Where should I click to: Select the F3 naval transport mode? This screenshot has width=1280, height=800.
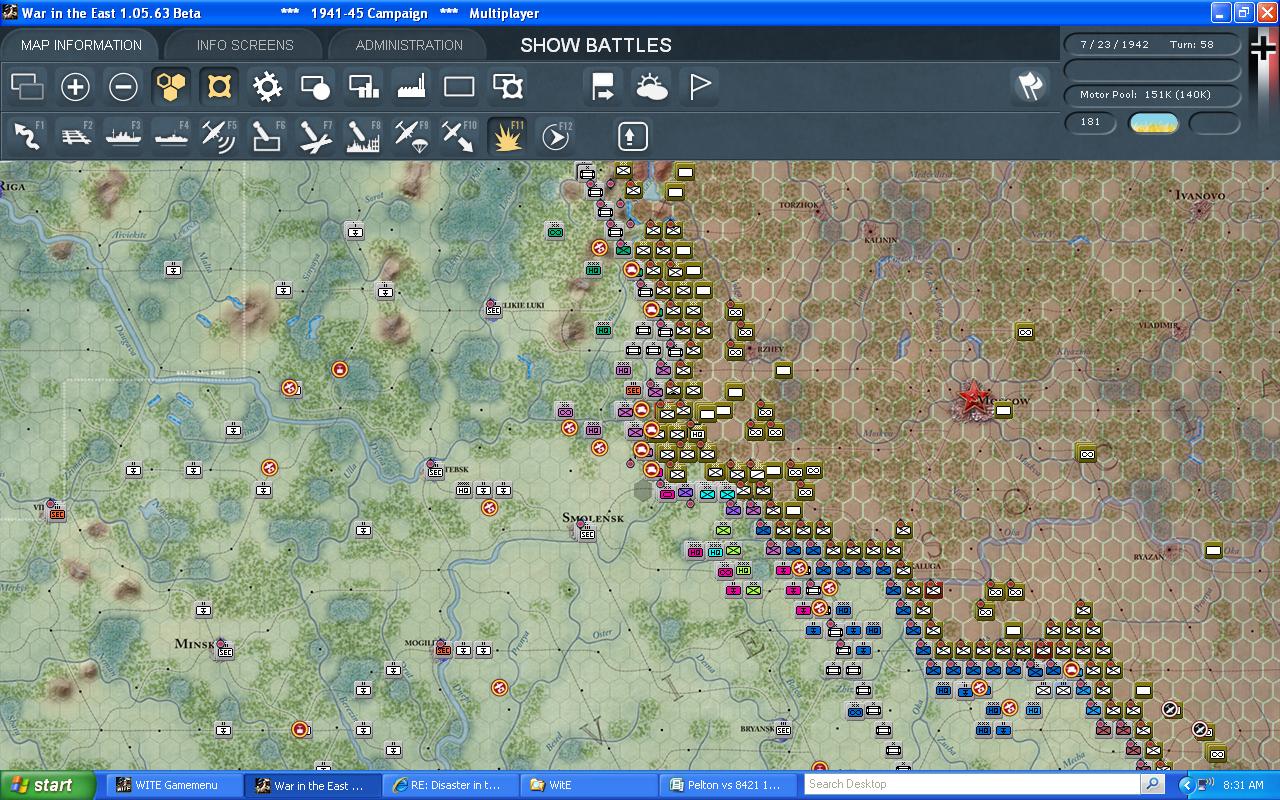click(x=123, y=136)
